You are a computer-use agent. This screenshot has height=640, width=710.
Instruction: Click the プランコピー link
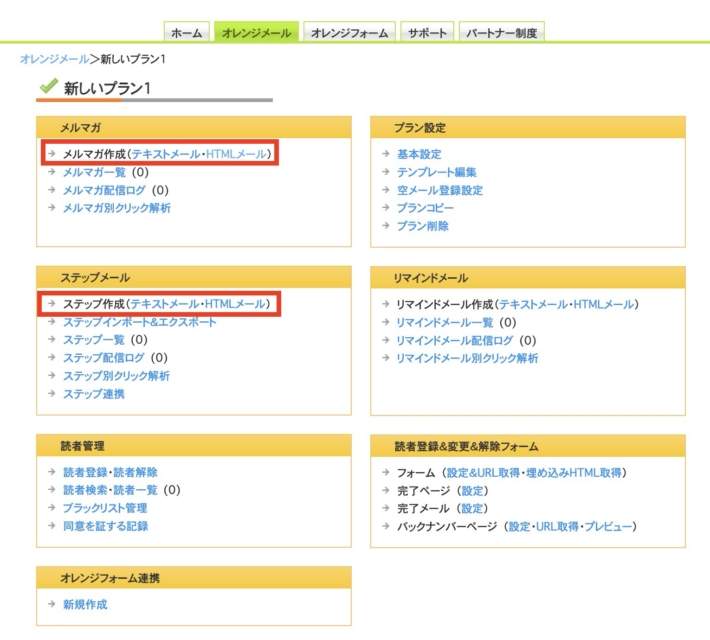[425, 208]
